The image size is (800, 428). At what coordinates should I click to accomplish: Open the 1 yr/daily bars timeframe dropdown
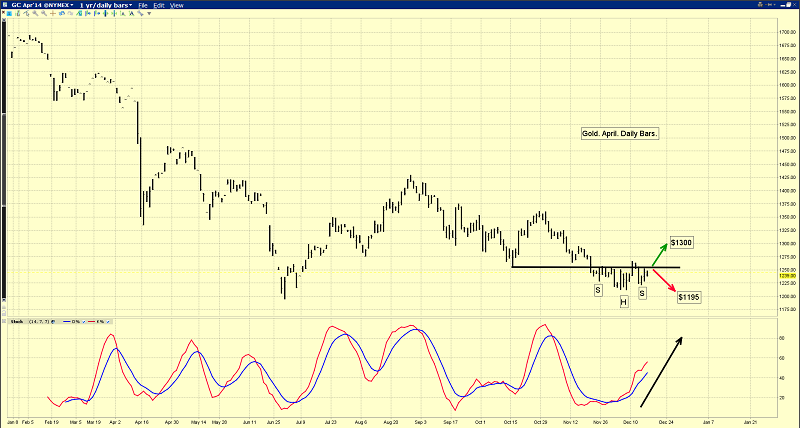105,5
